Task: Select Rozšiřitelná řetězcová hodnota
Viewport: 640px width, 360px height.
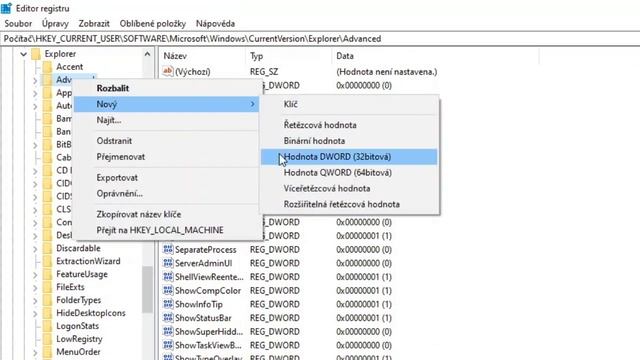Action: click(x=349, y=204)
